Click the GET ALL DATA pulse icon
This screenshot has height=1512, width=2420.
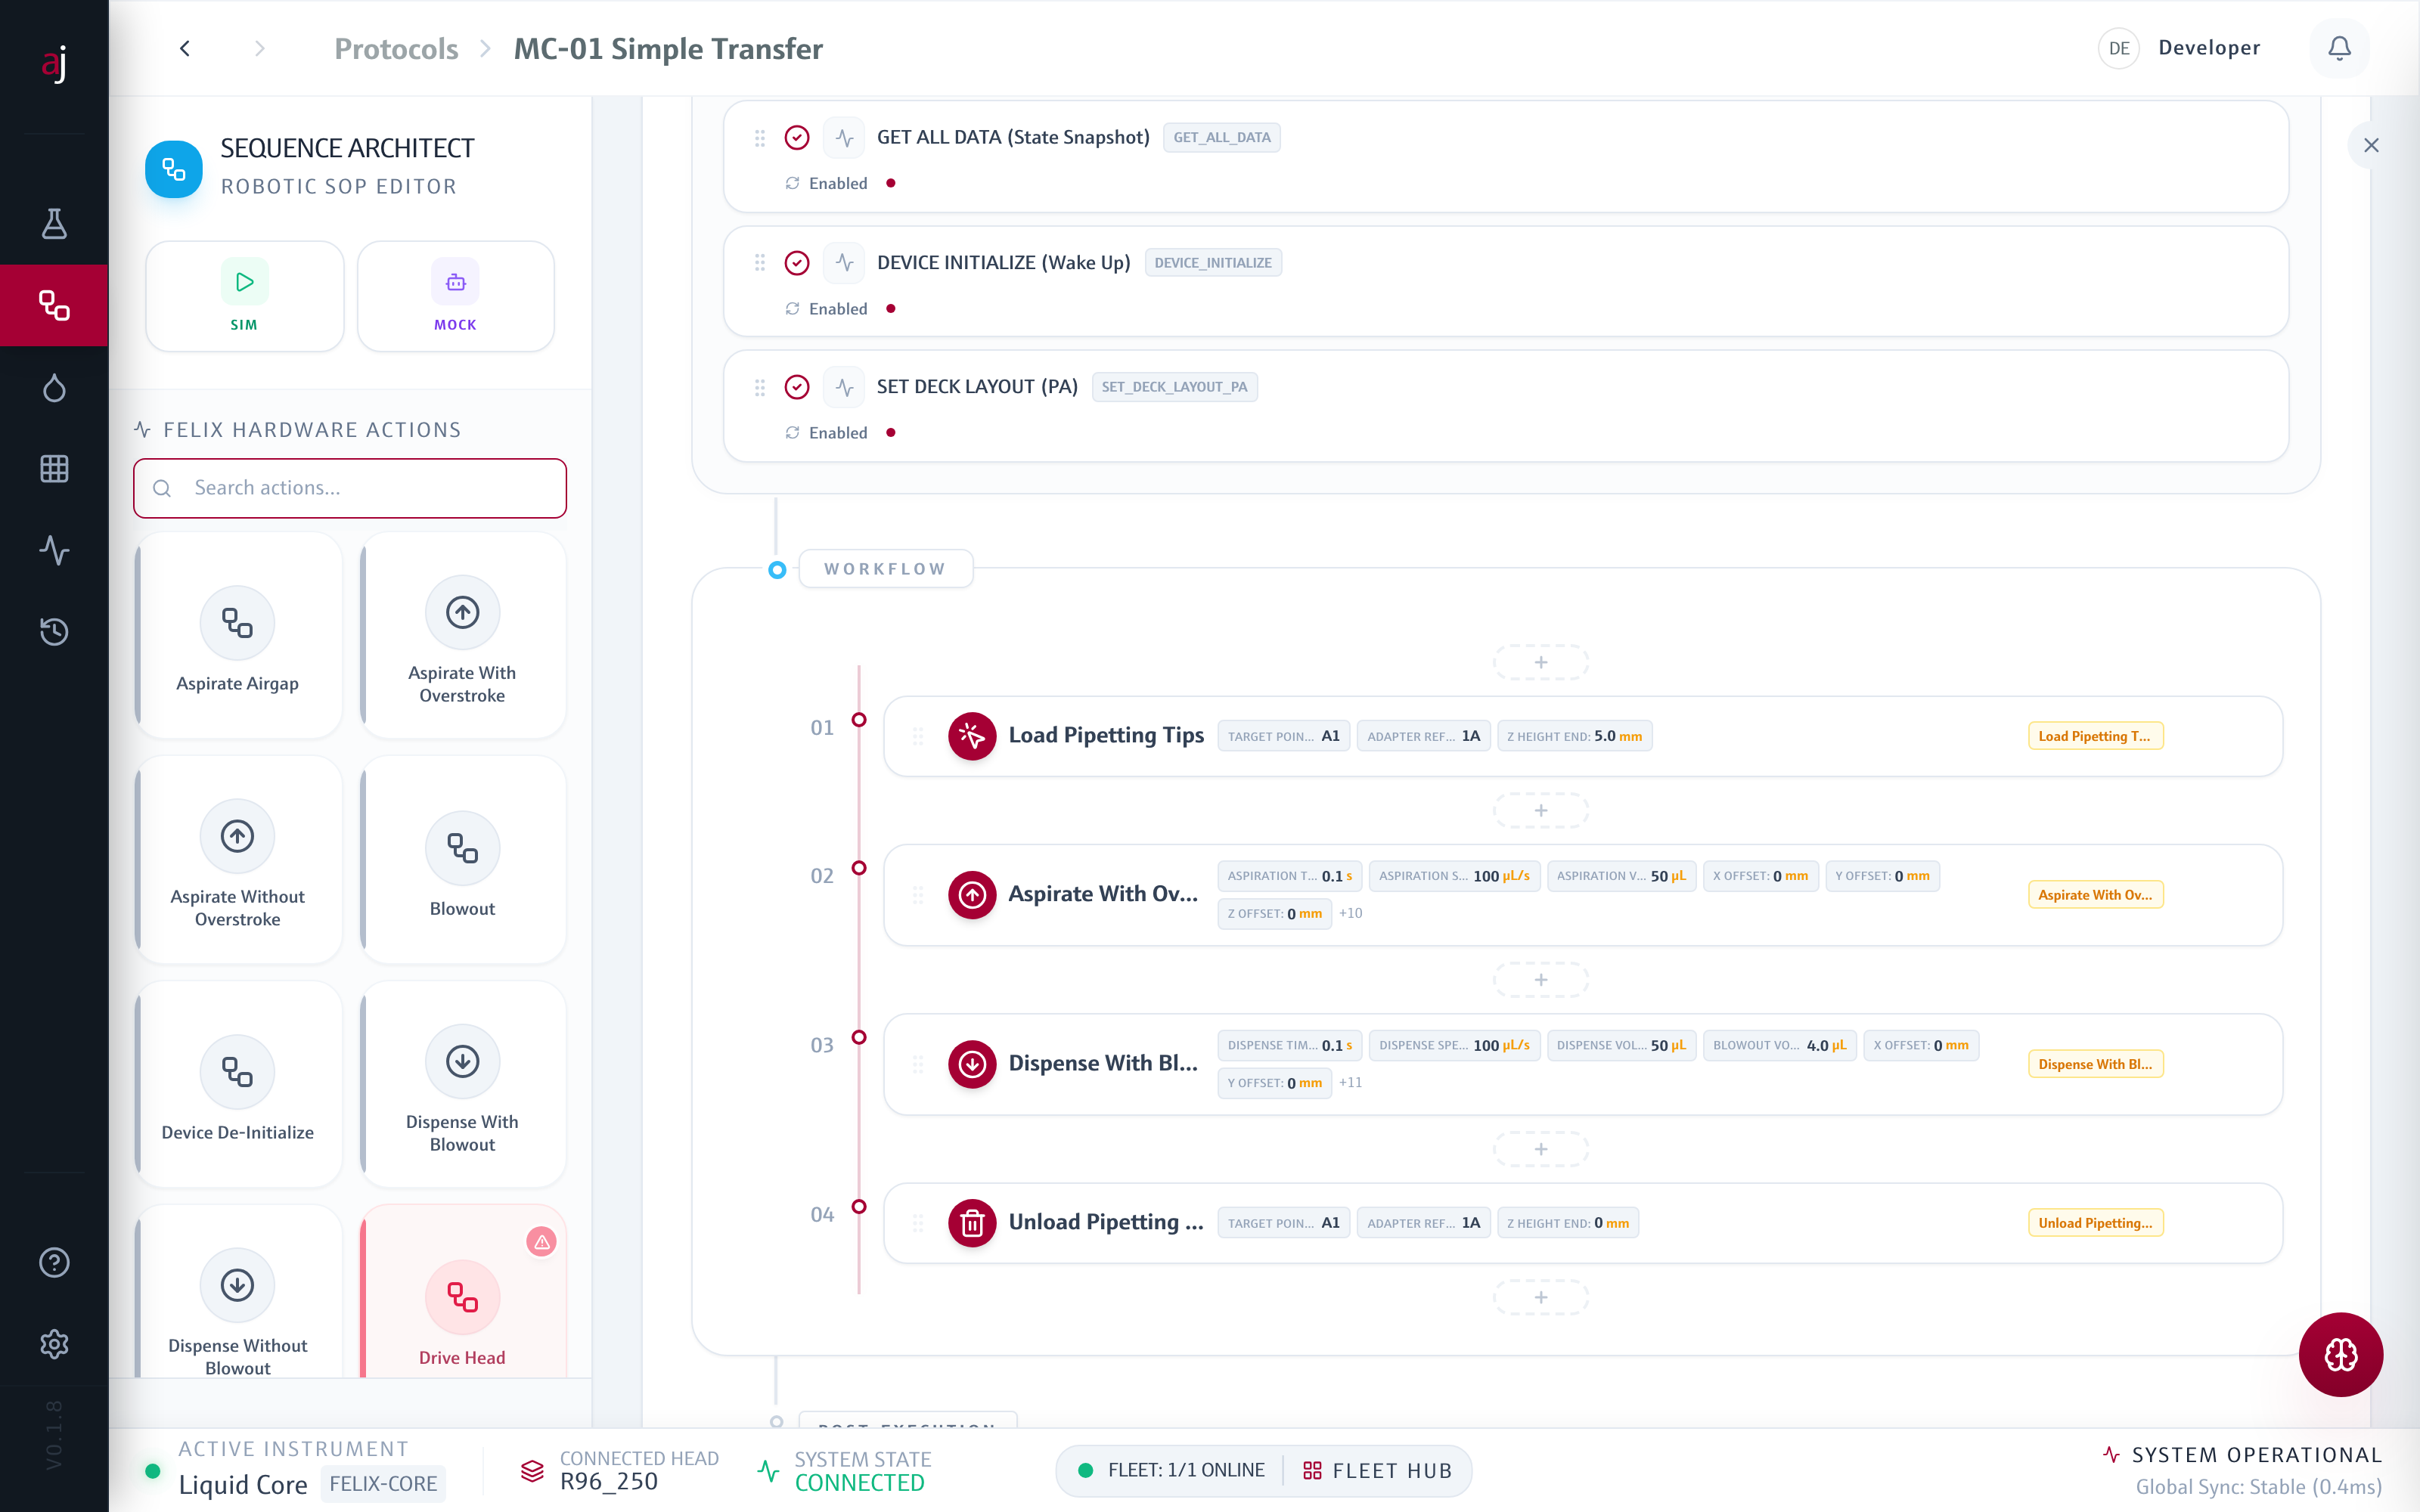[844, 138]
